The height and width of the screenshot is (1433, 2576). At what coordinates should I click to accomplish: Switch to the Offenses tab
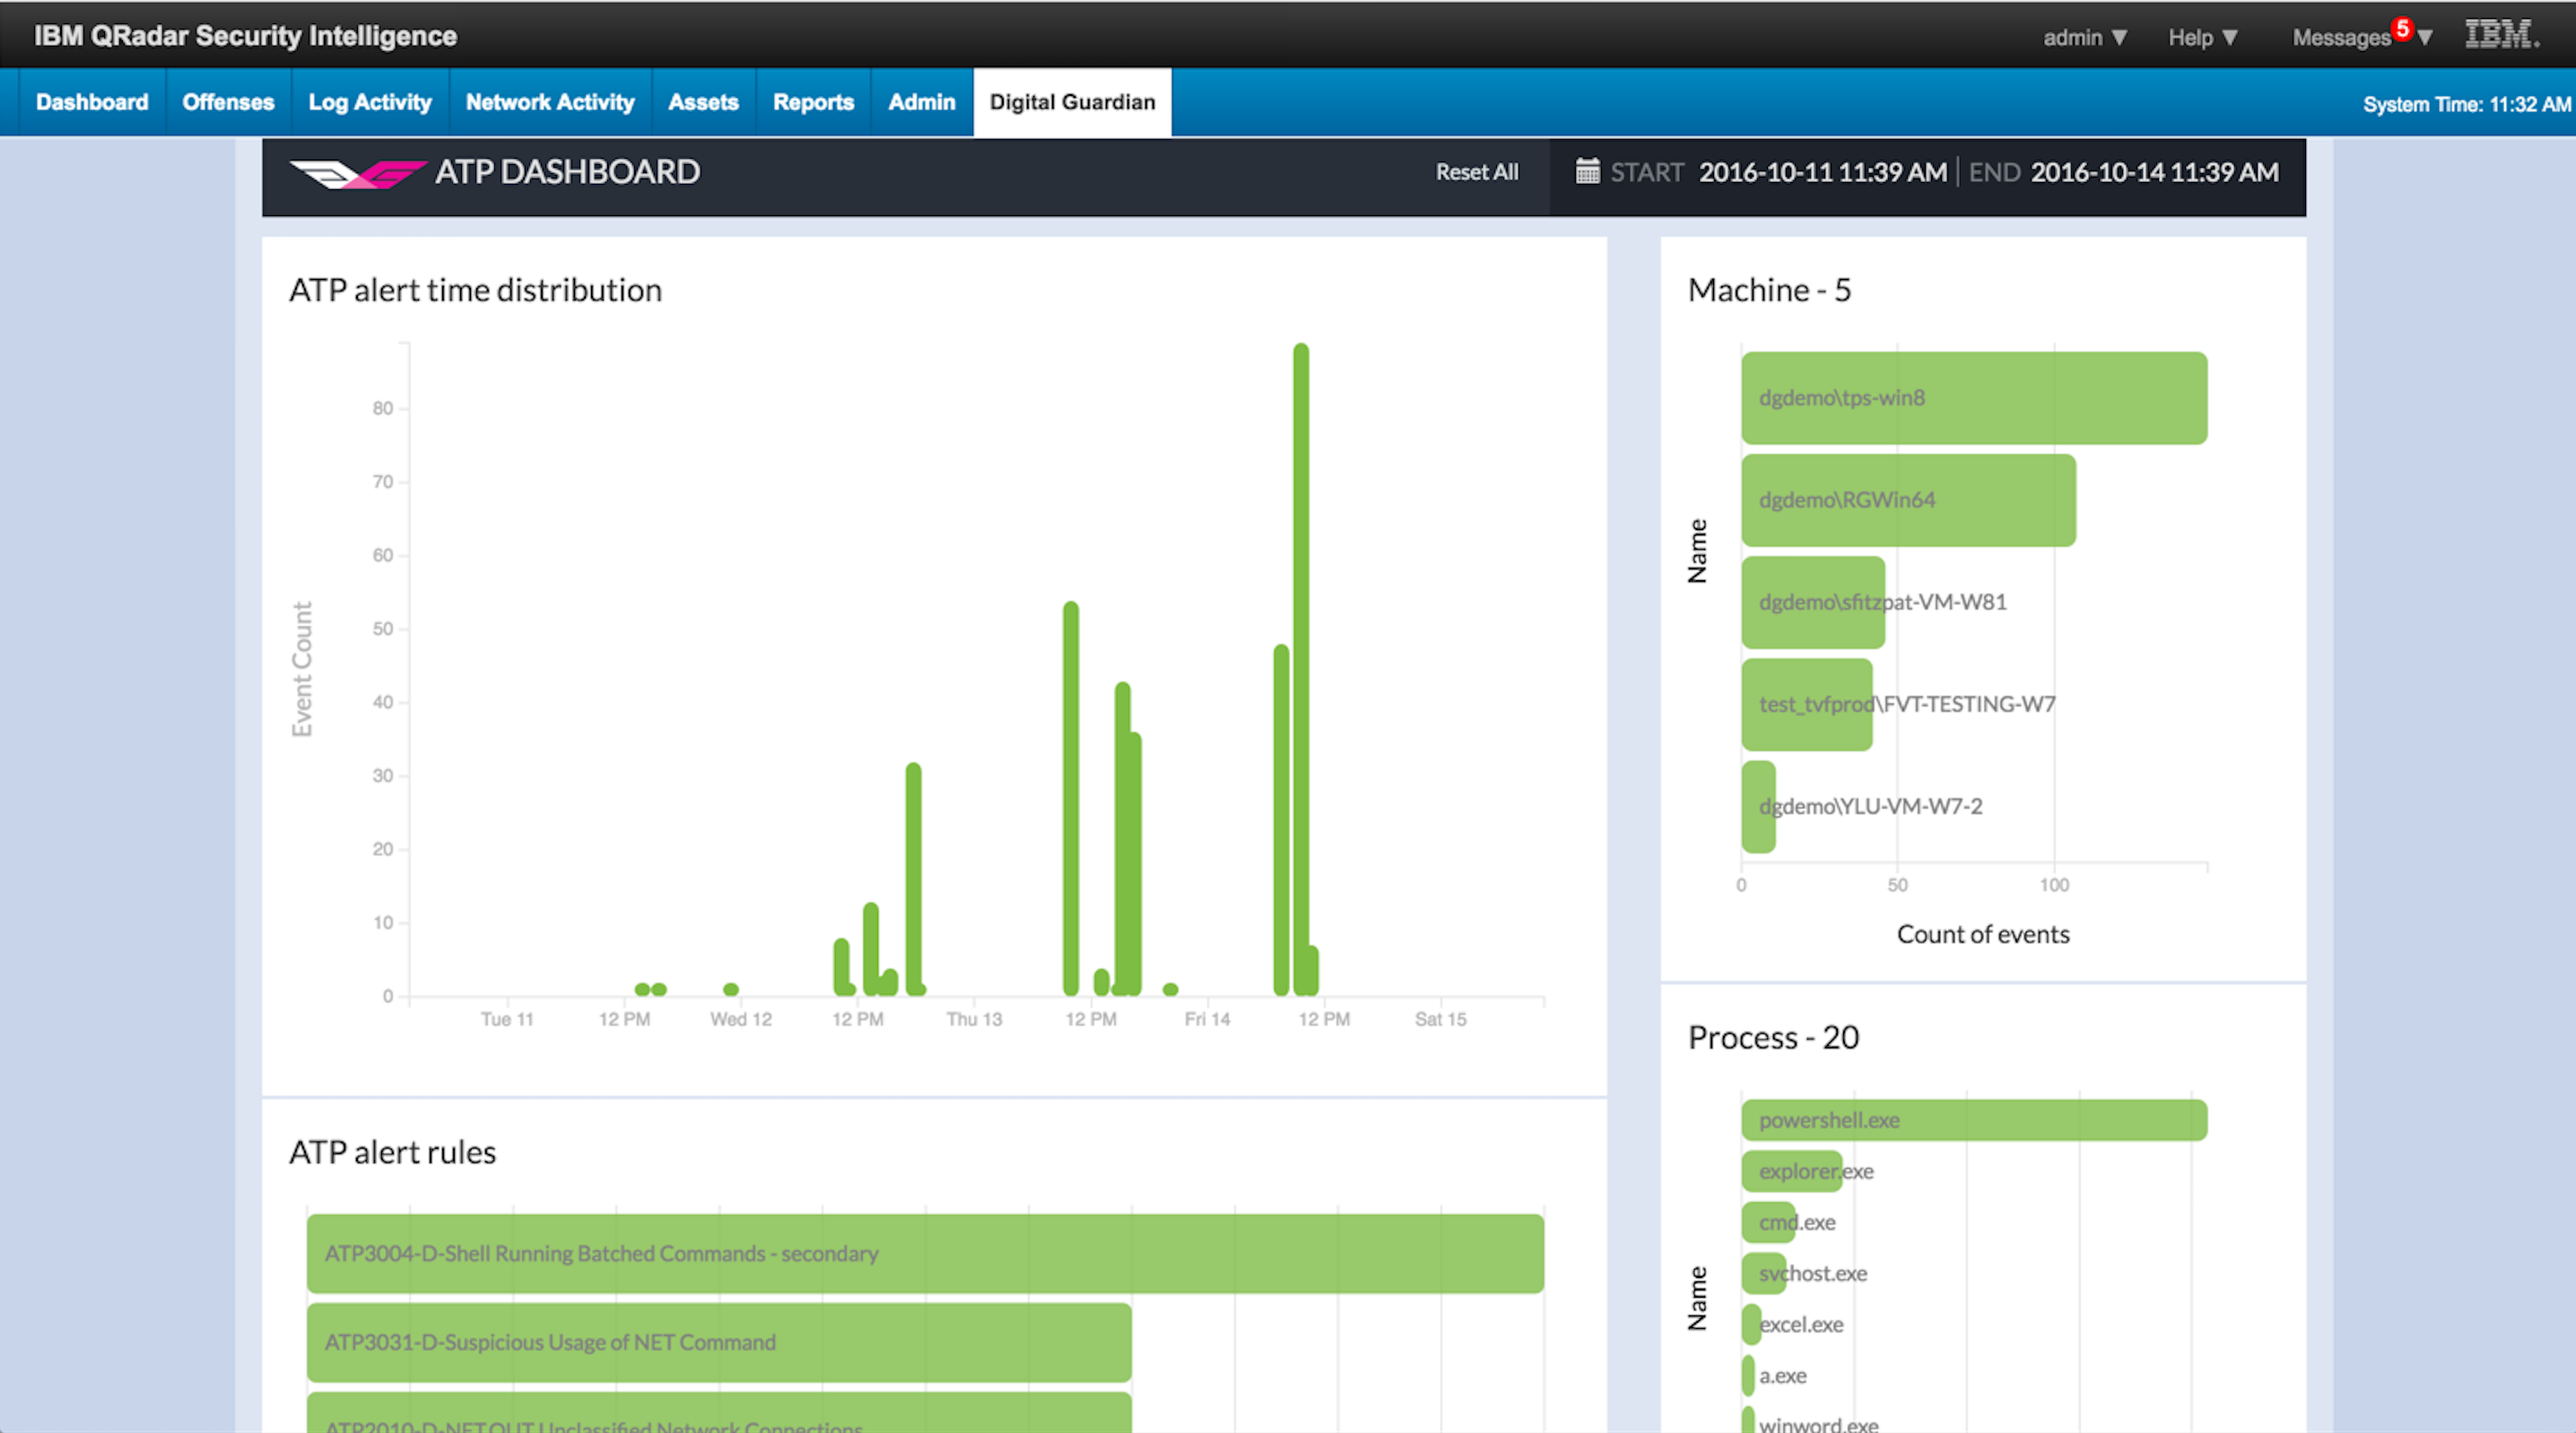point(227,101)
